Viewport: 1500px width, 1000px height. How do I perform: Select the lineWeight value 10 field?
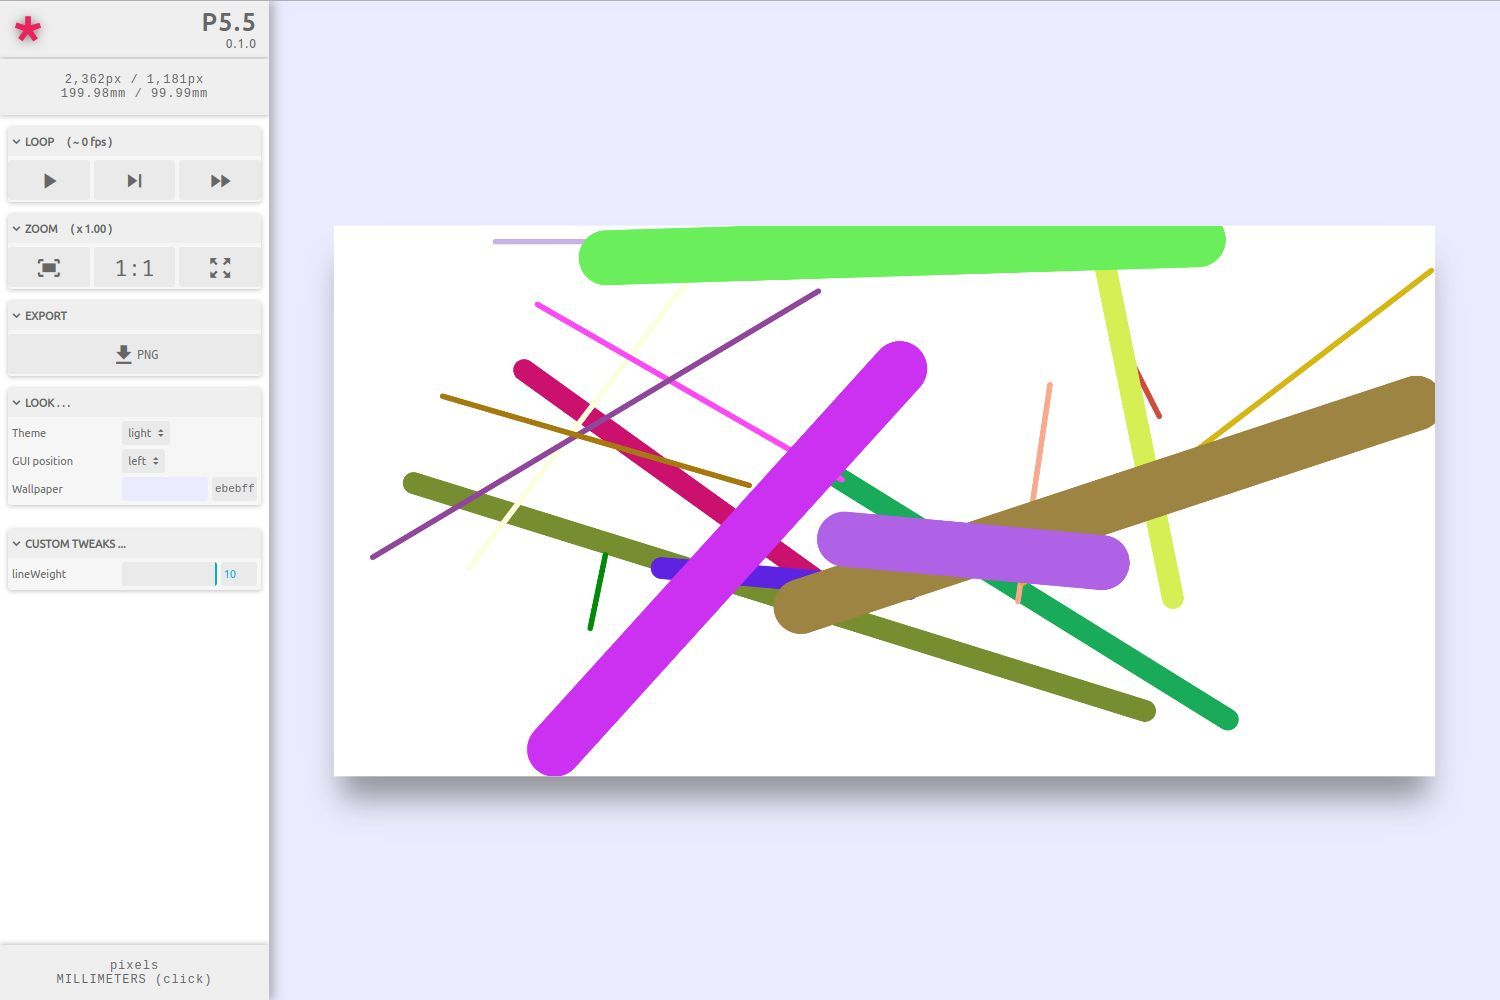tap(230, 574)
